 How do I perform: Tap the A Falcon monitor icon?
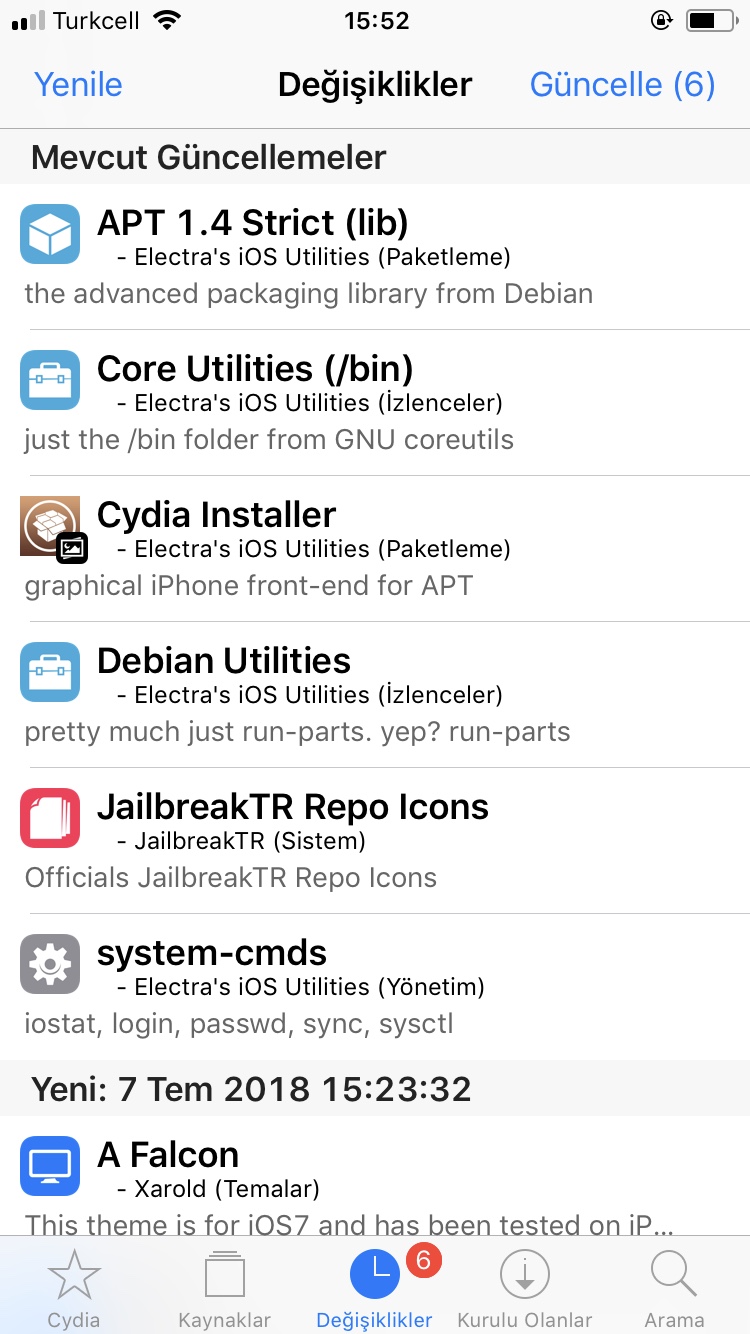coord(50,1166)
